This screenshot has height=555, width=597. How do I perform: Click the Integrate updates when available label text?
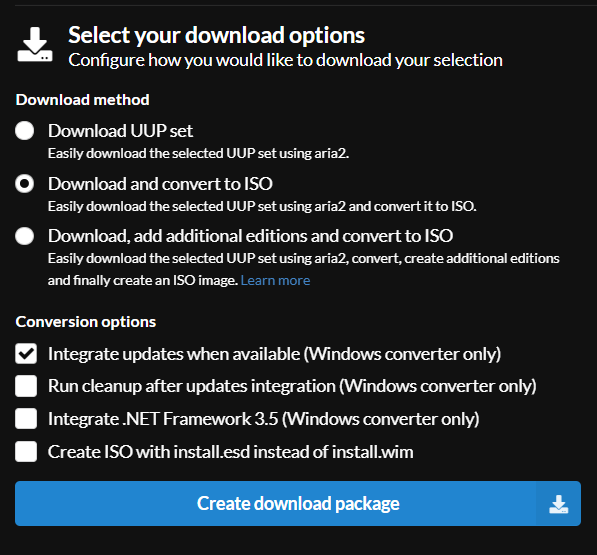point(275,354)
